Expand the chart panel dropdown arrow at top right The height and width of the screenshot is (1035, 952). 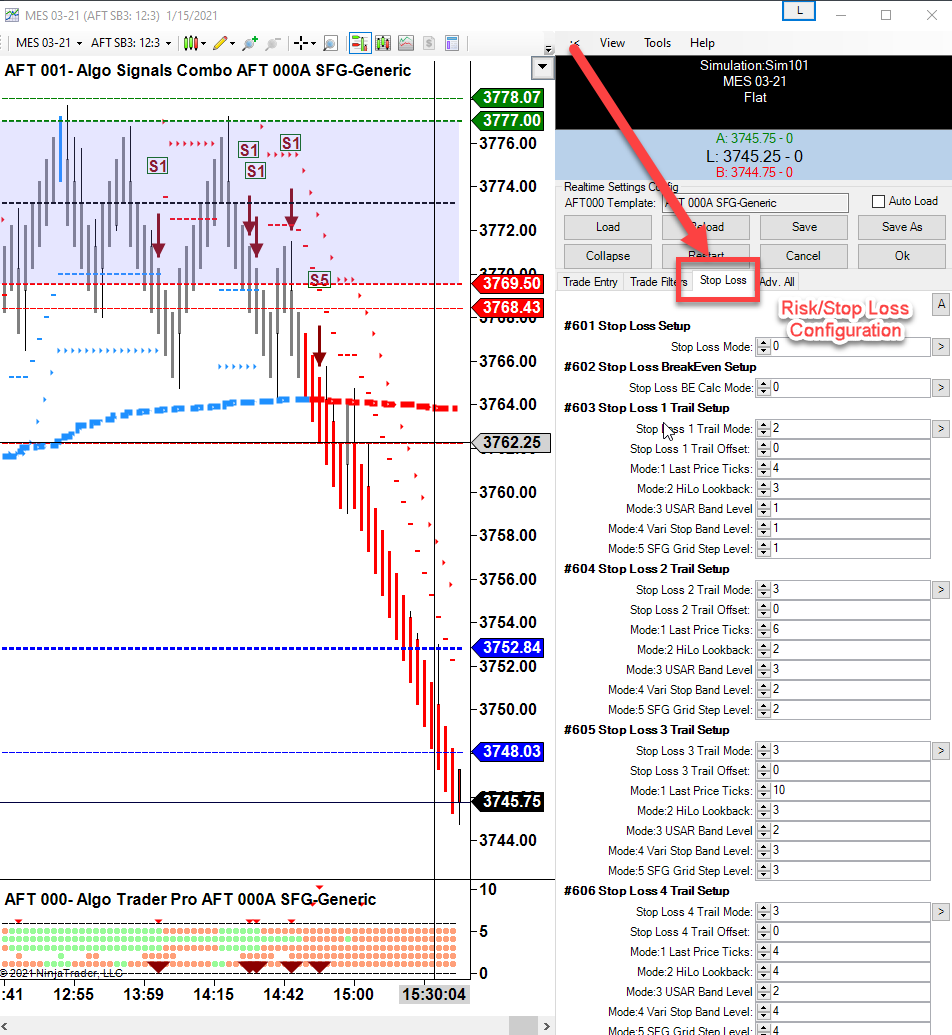coord(542,68)
